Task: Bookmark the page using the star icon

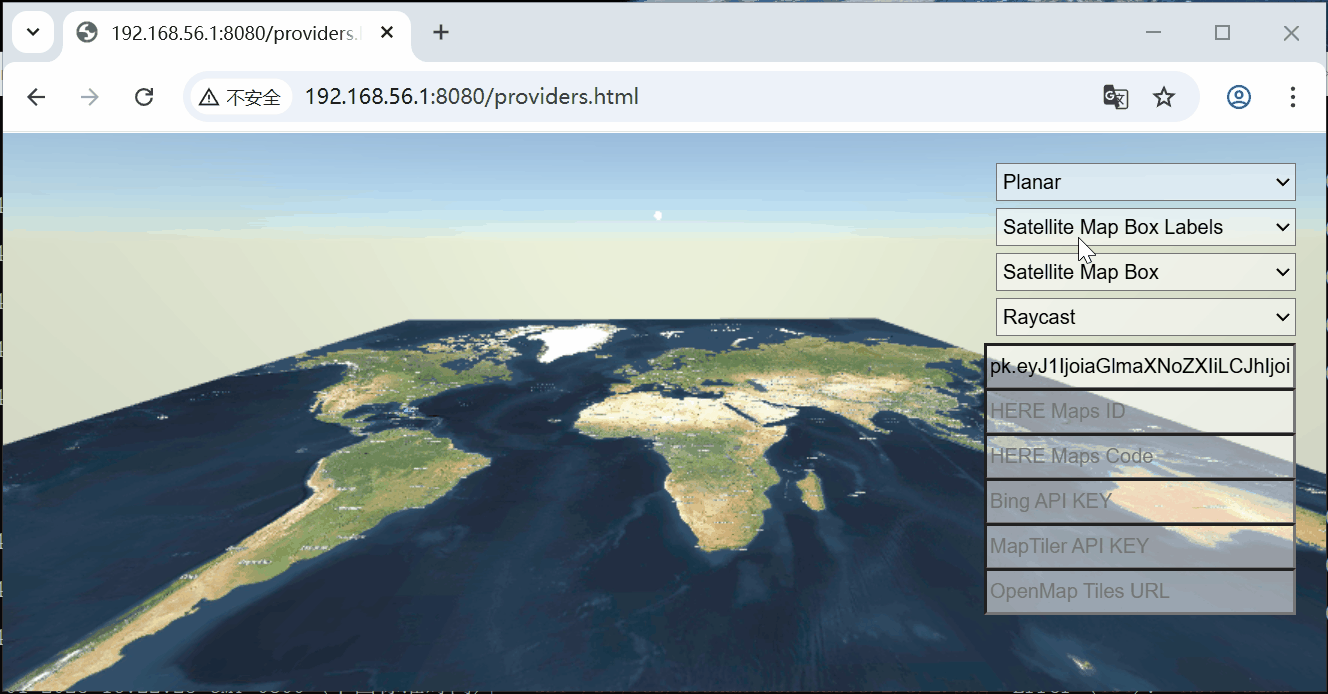Action: pyautogui.click(x=1163, y=96)
